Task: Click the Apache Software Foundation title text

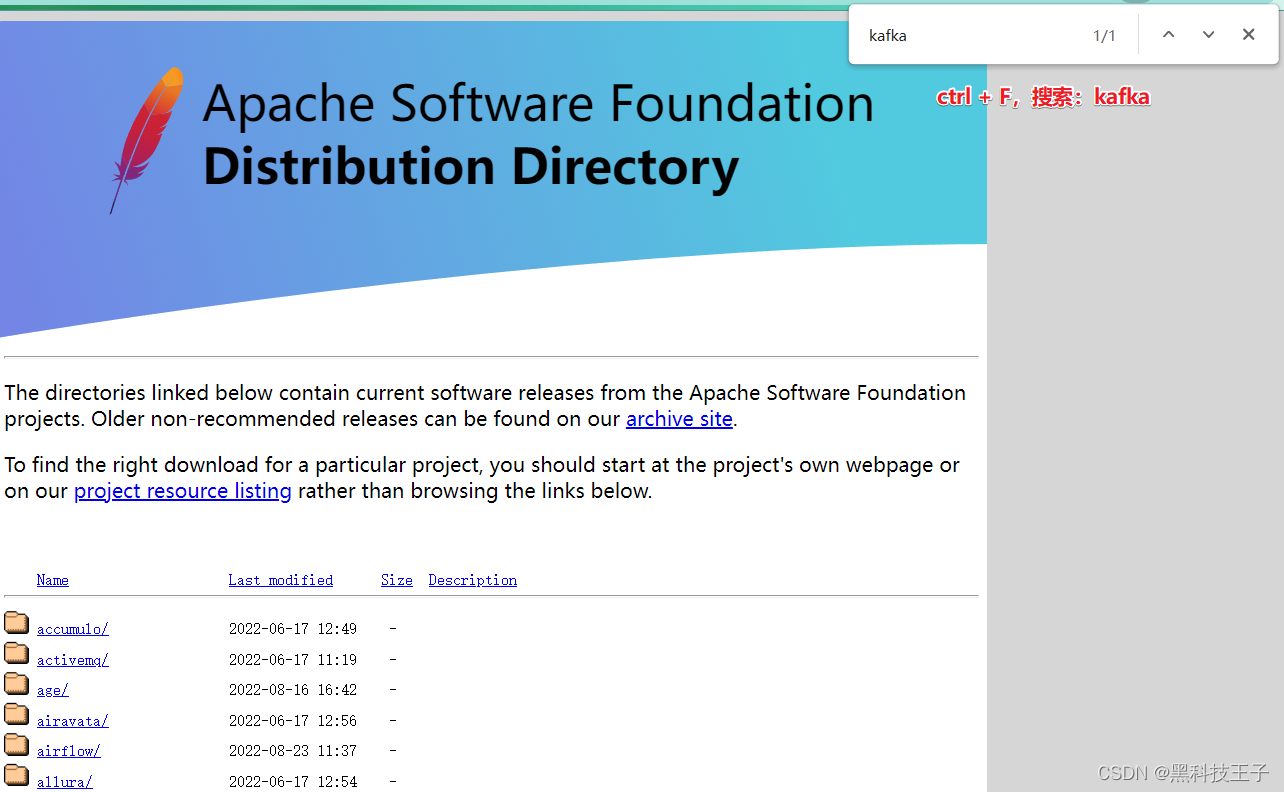Action: 539,103
